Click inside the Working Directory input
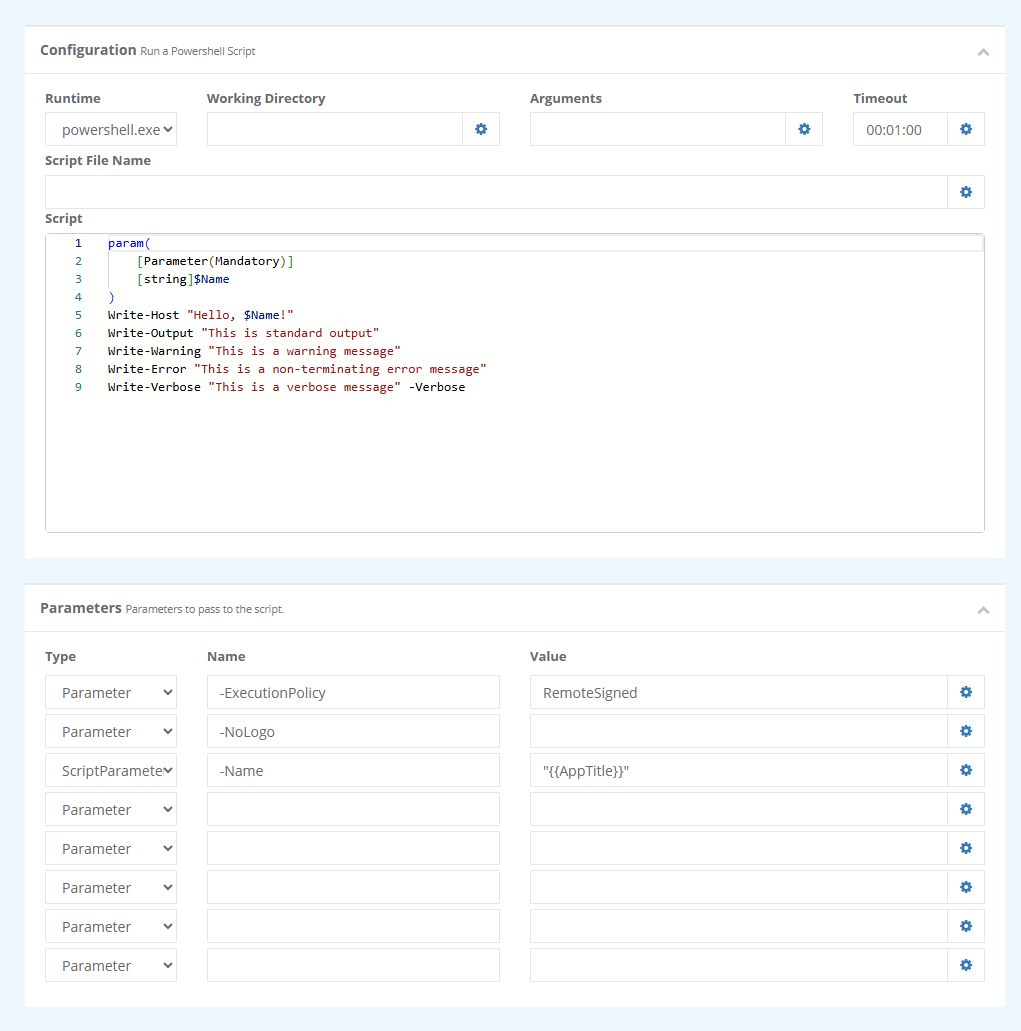This screenshot has width=1021, height=1031. (335, 129)
